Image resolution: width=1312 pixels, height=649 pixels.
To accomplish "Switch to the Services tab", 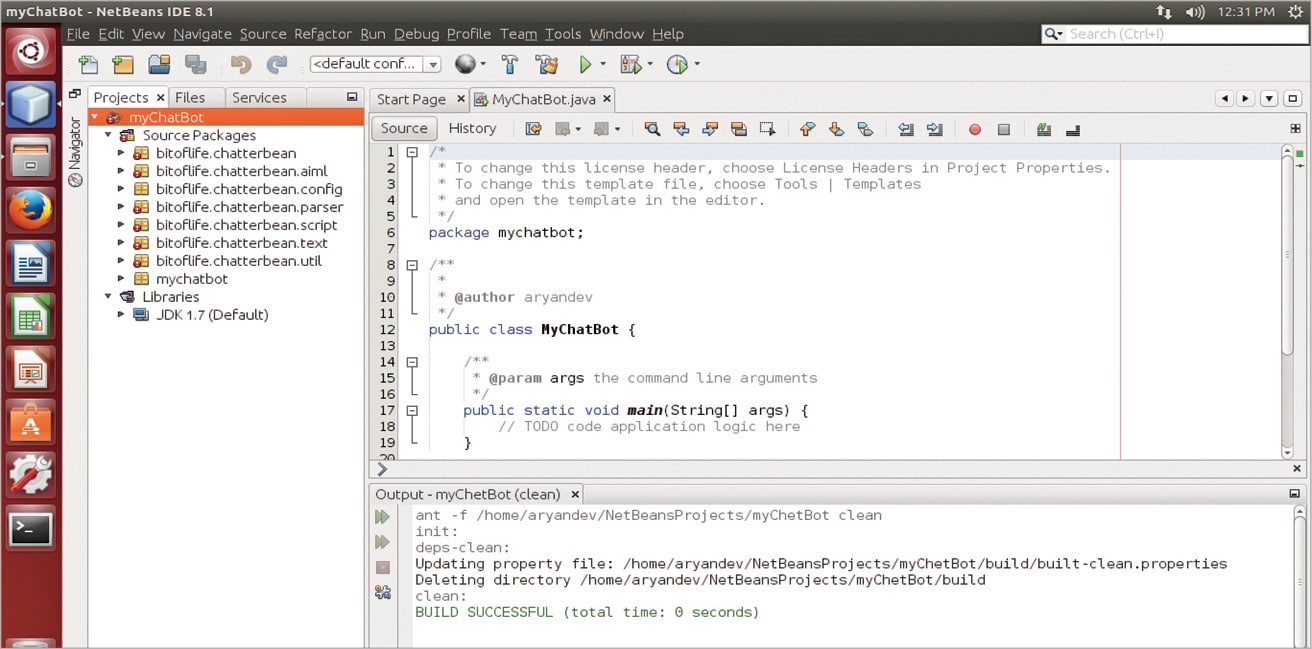I will click(x=259, y=97).
